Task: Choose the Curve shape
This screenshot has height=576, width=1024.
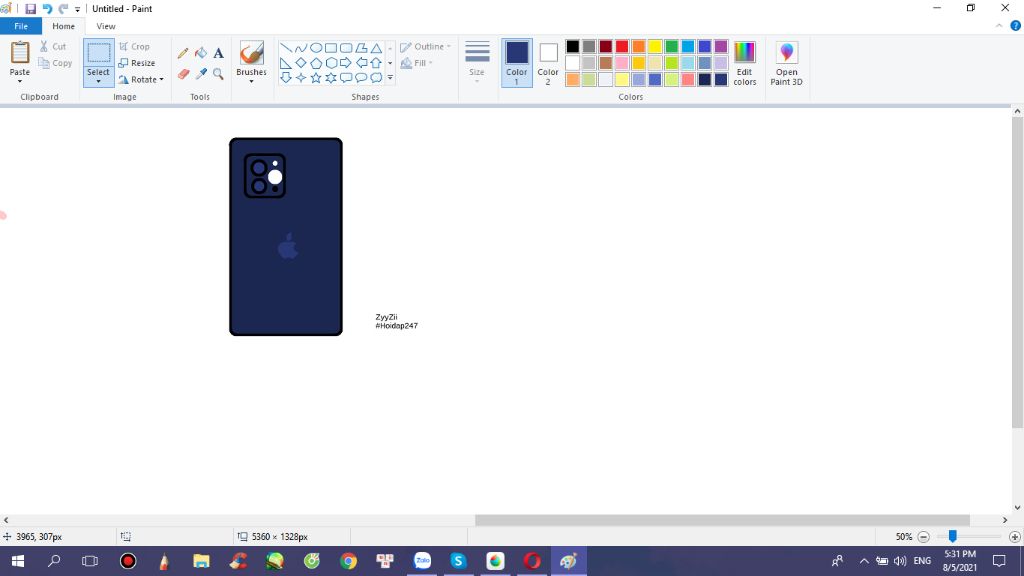Action: tap(300, 48)
